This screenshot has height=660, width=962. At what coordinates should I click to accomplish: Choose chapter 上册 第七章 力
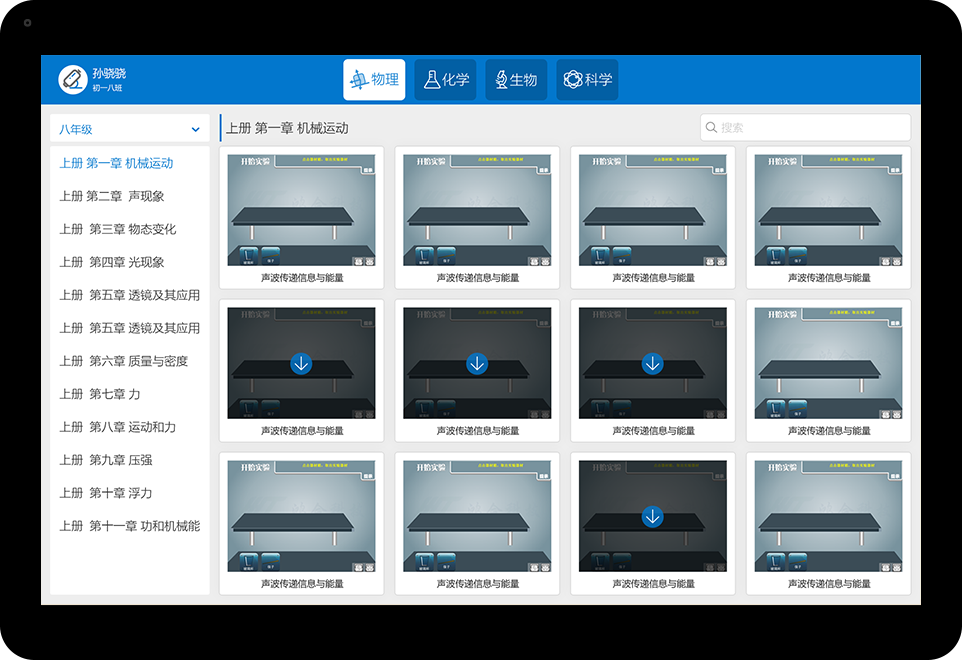pyautogui.click(x=99, y=395)
